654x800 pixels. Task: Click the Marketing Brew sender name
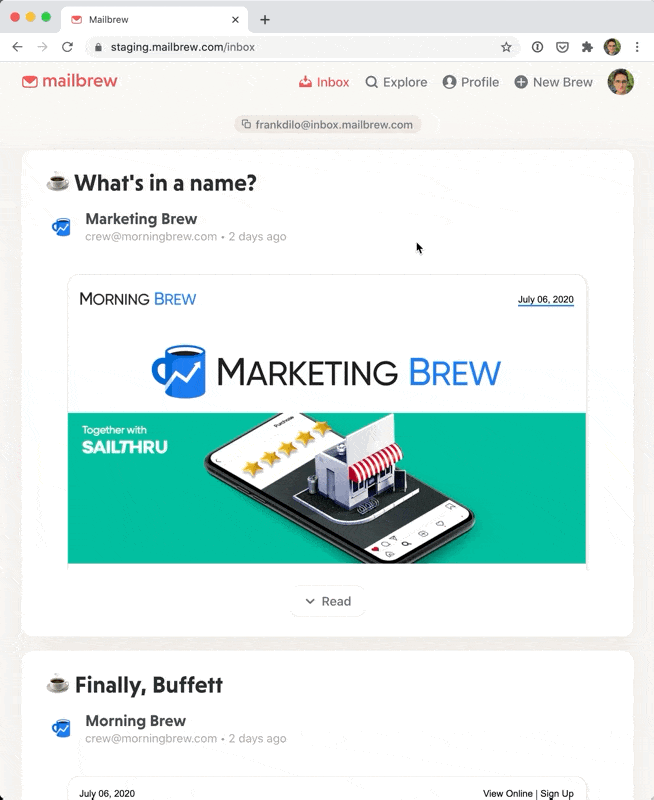(141, 219)
